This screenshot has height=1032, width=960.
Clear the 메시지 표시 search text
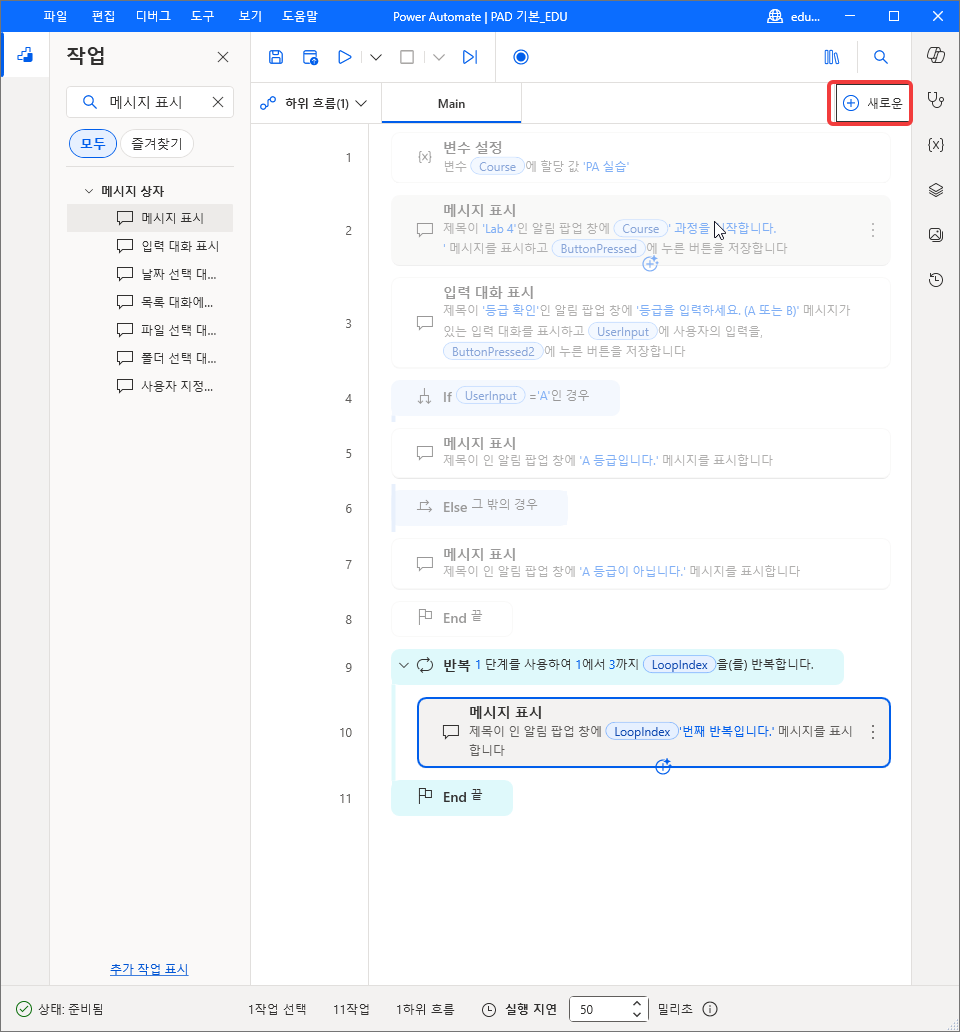click(218, 102)
